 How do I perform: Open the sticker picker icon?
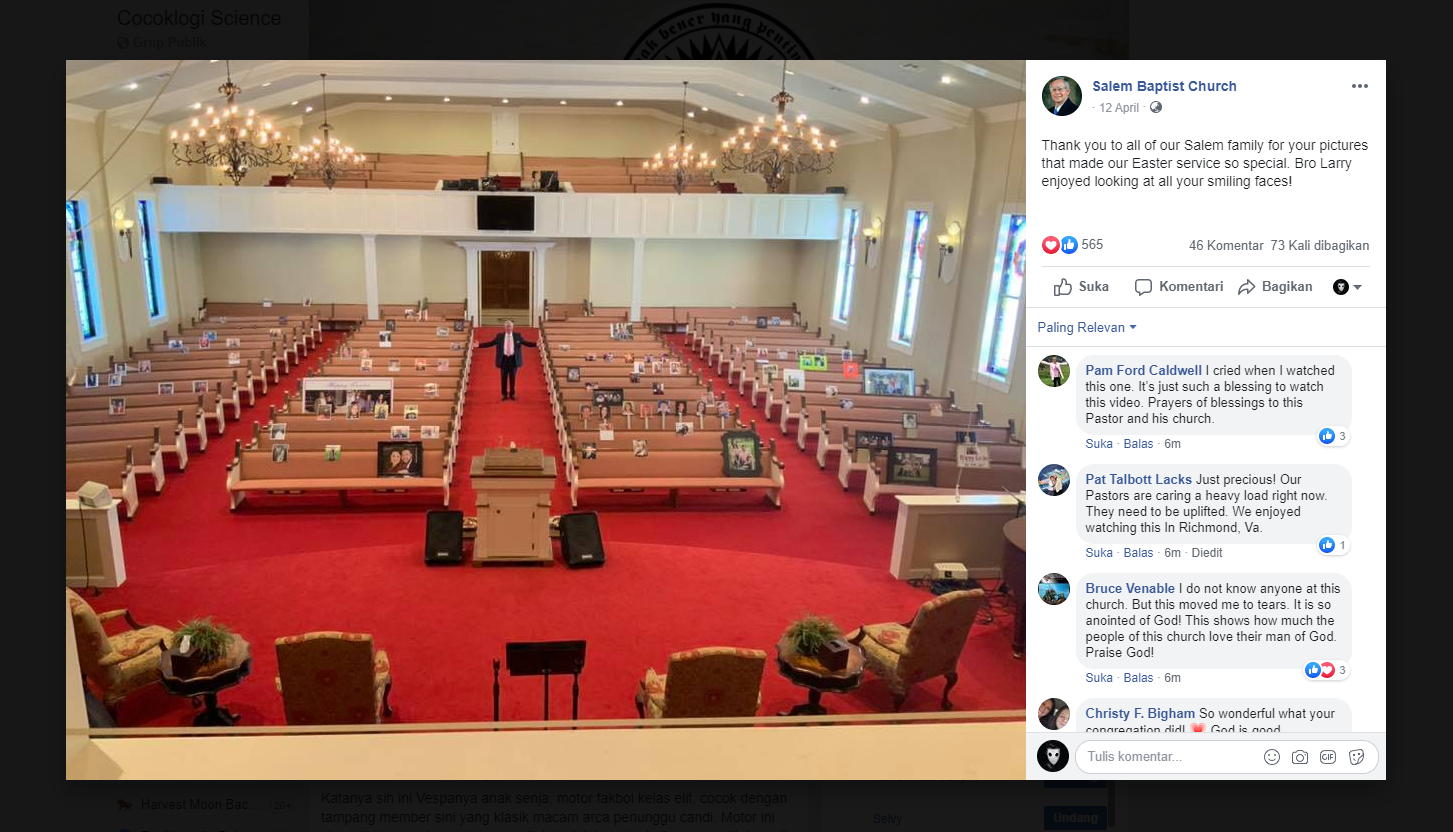[x=1357, y=757]
